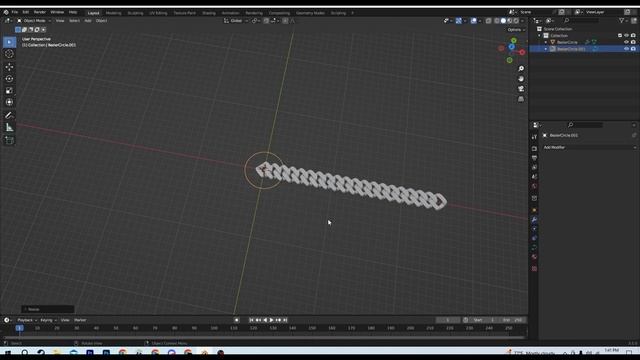
Task: Disable BezierCircle in renders camera icon
Action: click(633, 42)
